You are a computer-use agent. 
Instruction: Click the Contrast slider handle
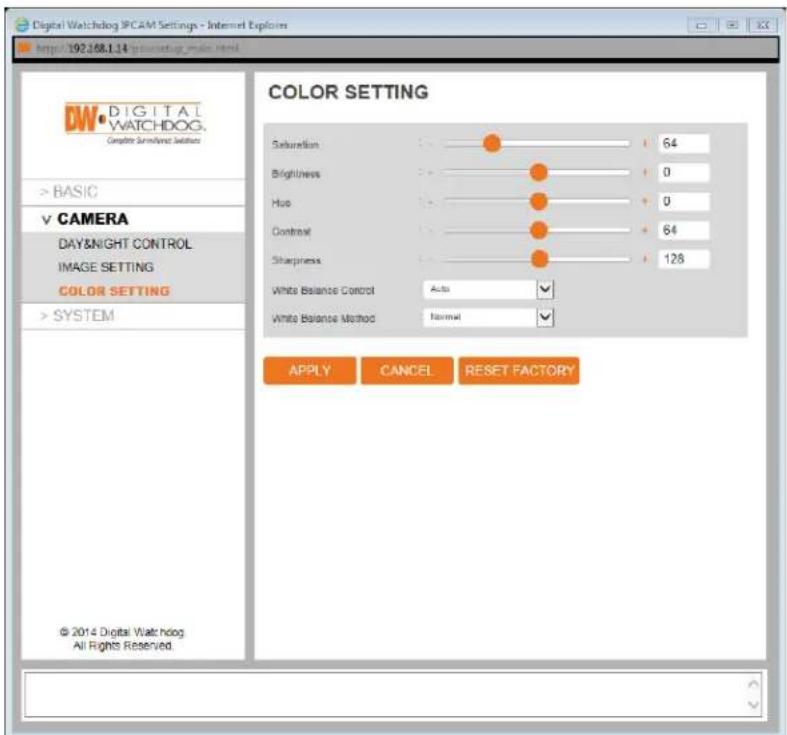coord(539,230)
